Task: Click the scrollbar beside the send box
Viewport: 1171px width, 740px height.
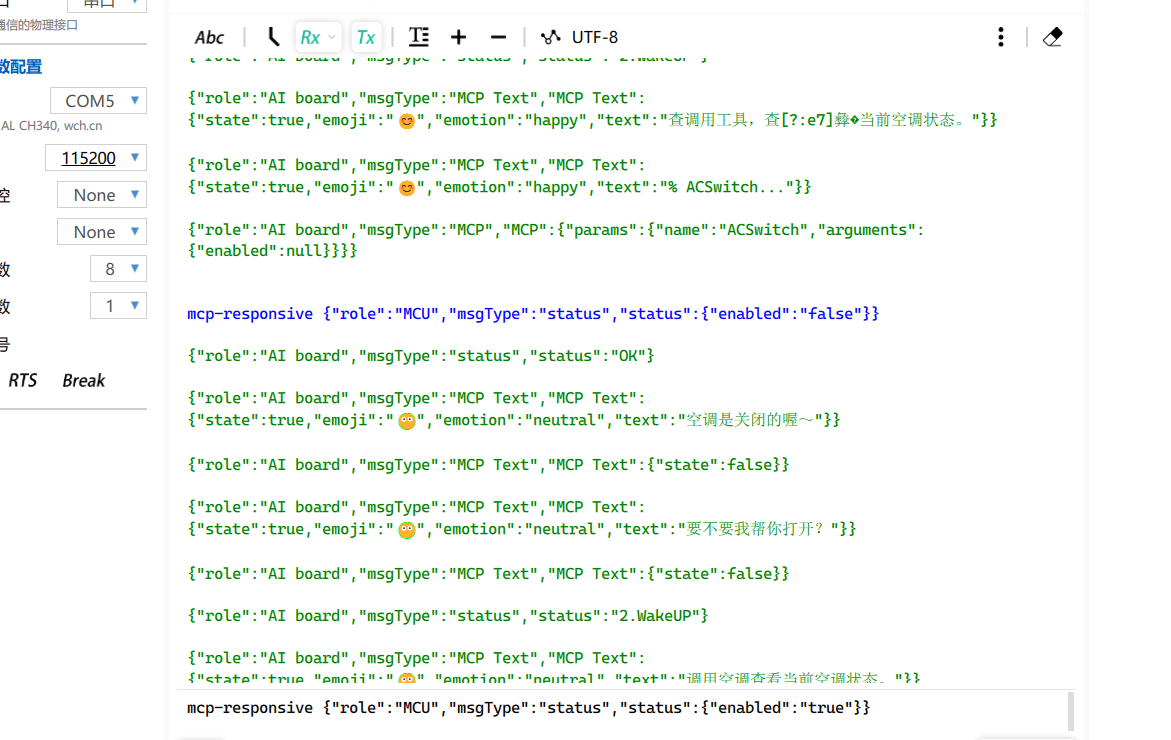Action: [x=1071, y=711]
